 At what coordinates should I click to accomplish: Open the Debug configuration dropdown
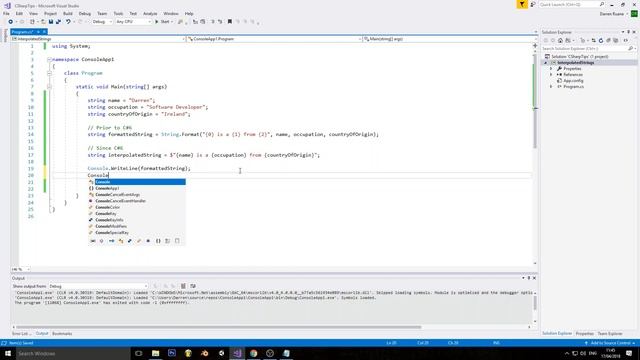pos(102,22)
